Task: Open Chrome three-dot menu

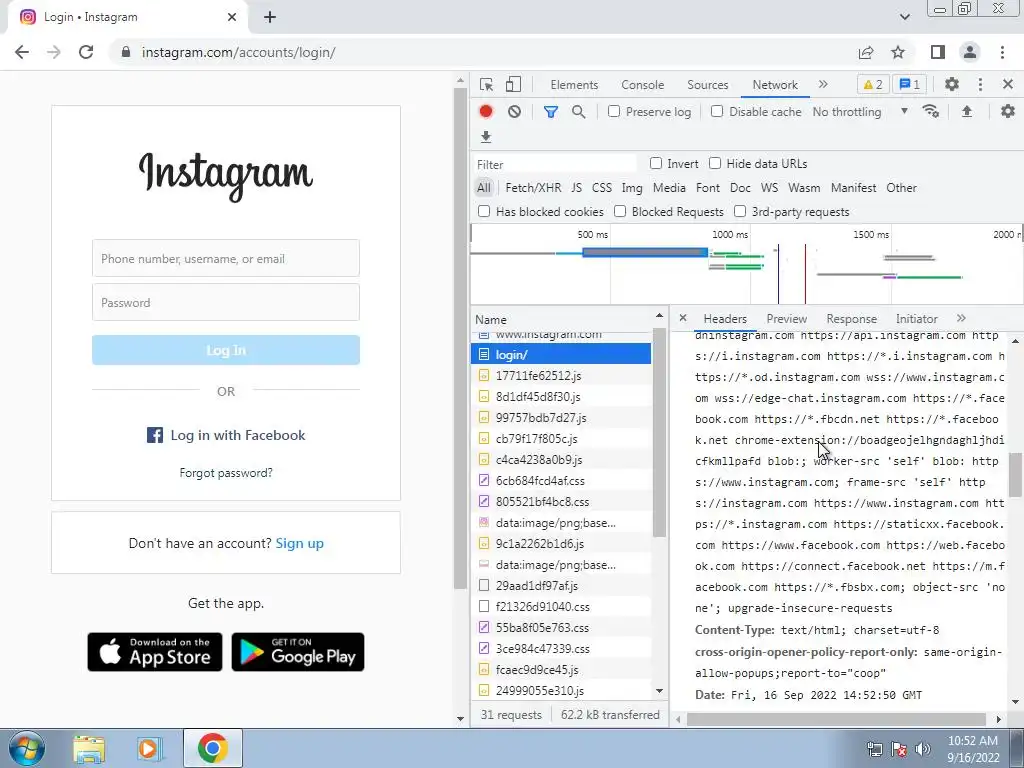Action: click(x=1002, y=52)
